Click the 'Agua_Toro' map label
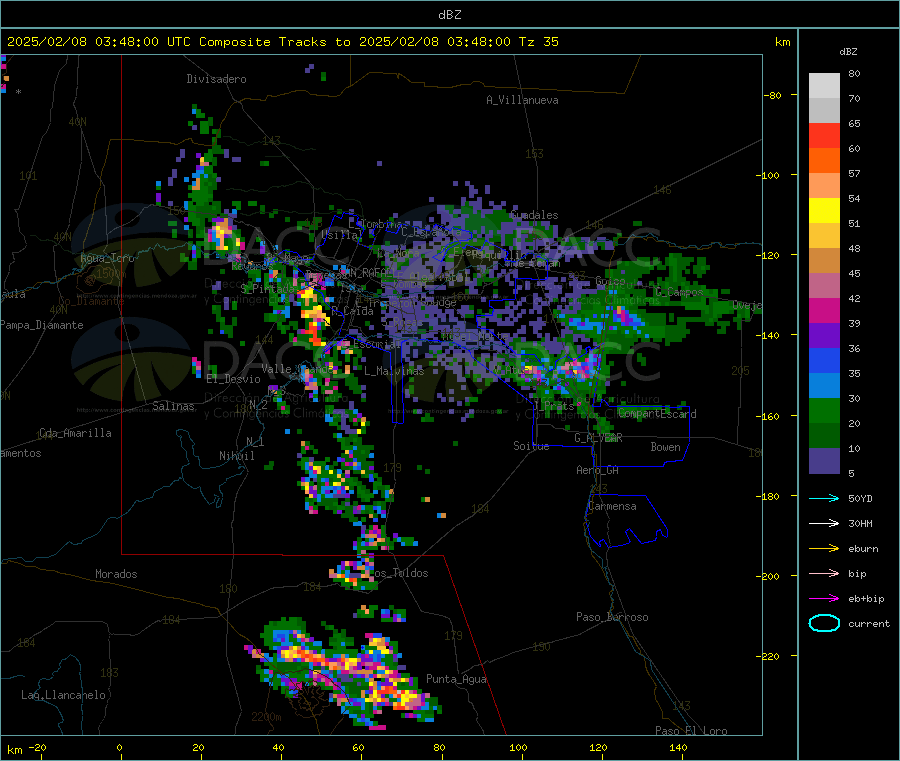 [107, 258]
